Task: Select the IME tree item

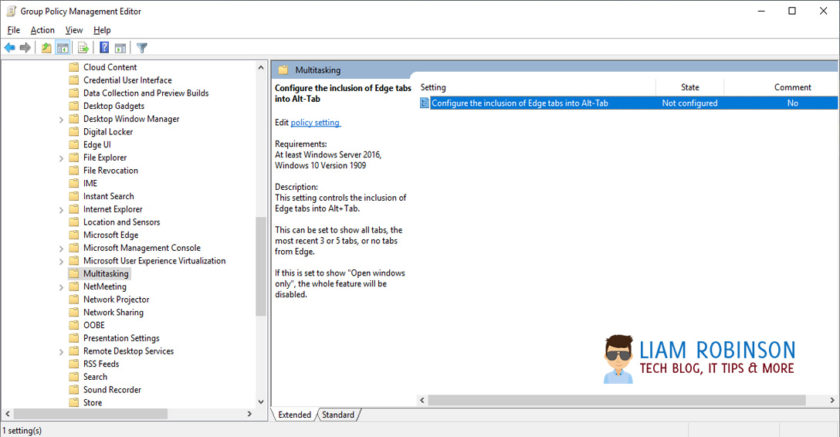Action: pos(90,183)
